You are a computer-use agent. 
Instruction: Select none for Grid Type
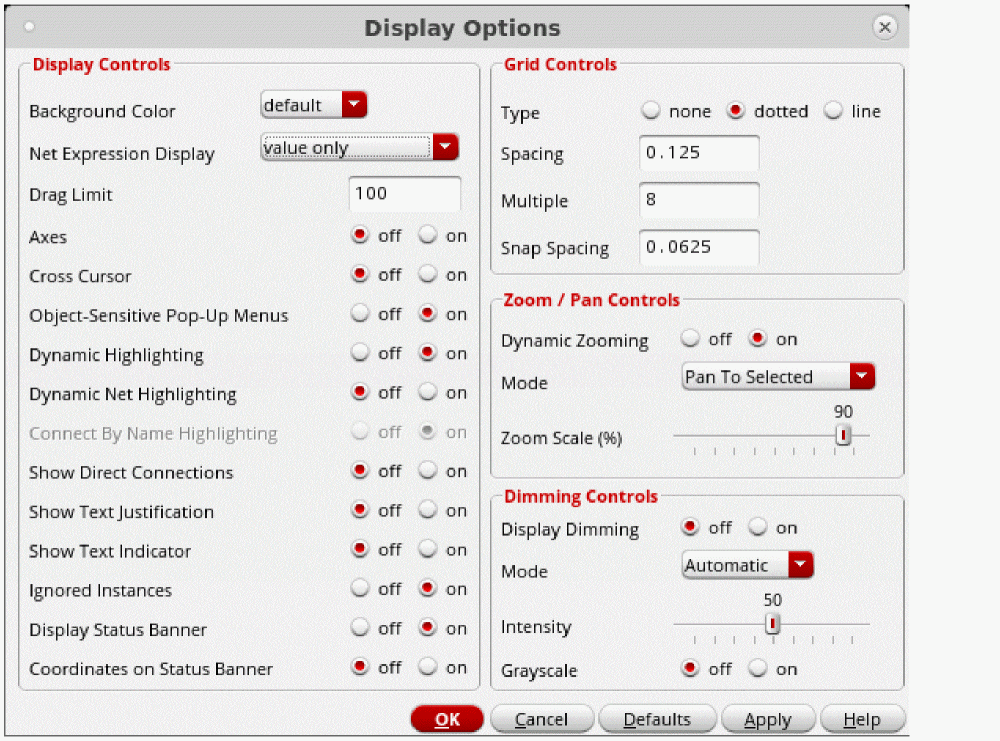pos(651,111)
